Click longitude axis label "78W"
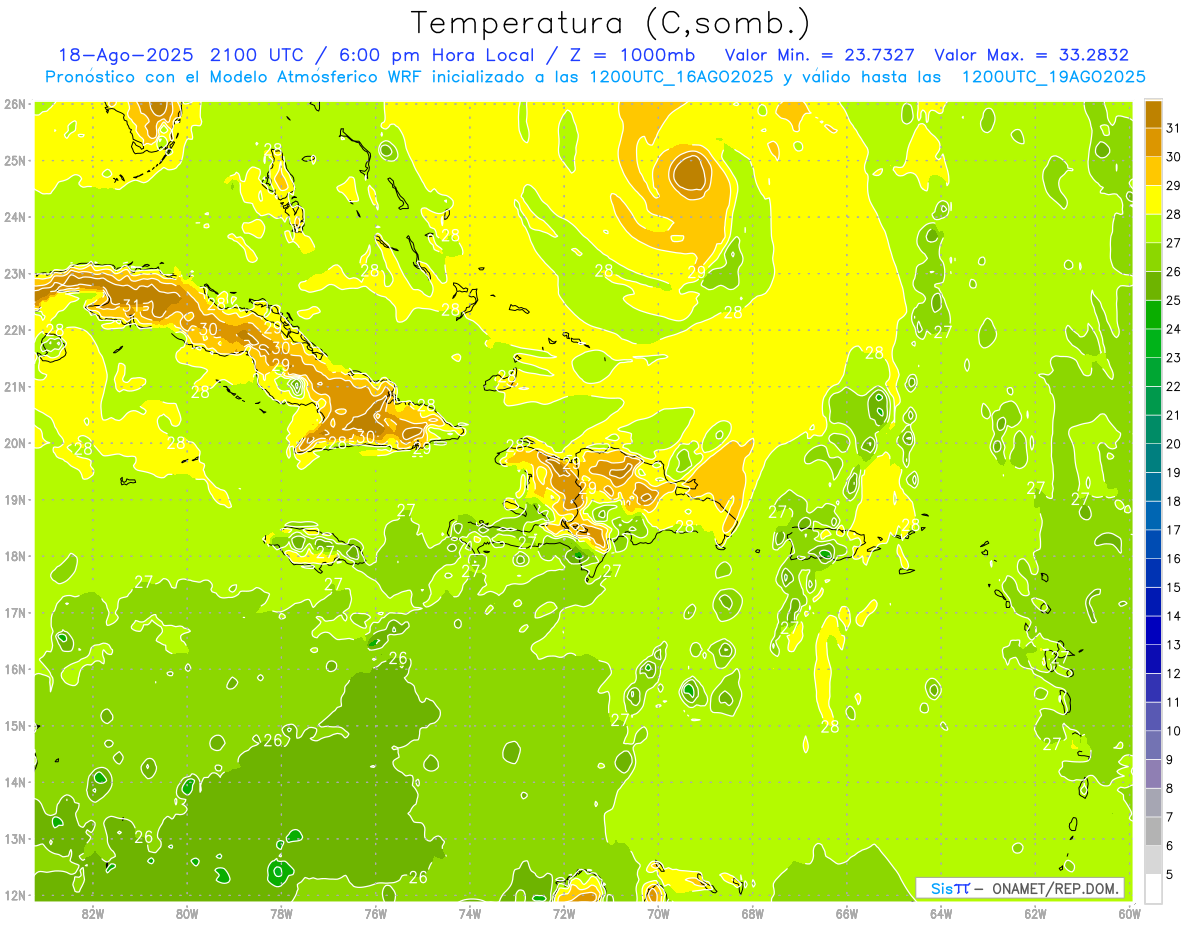1200x927 pixels. (x=281, y=912)
